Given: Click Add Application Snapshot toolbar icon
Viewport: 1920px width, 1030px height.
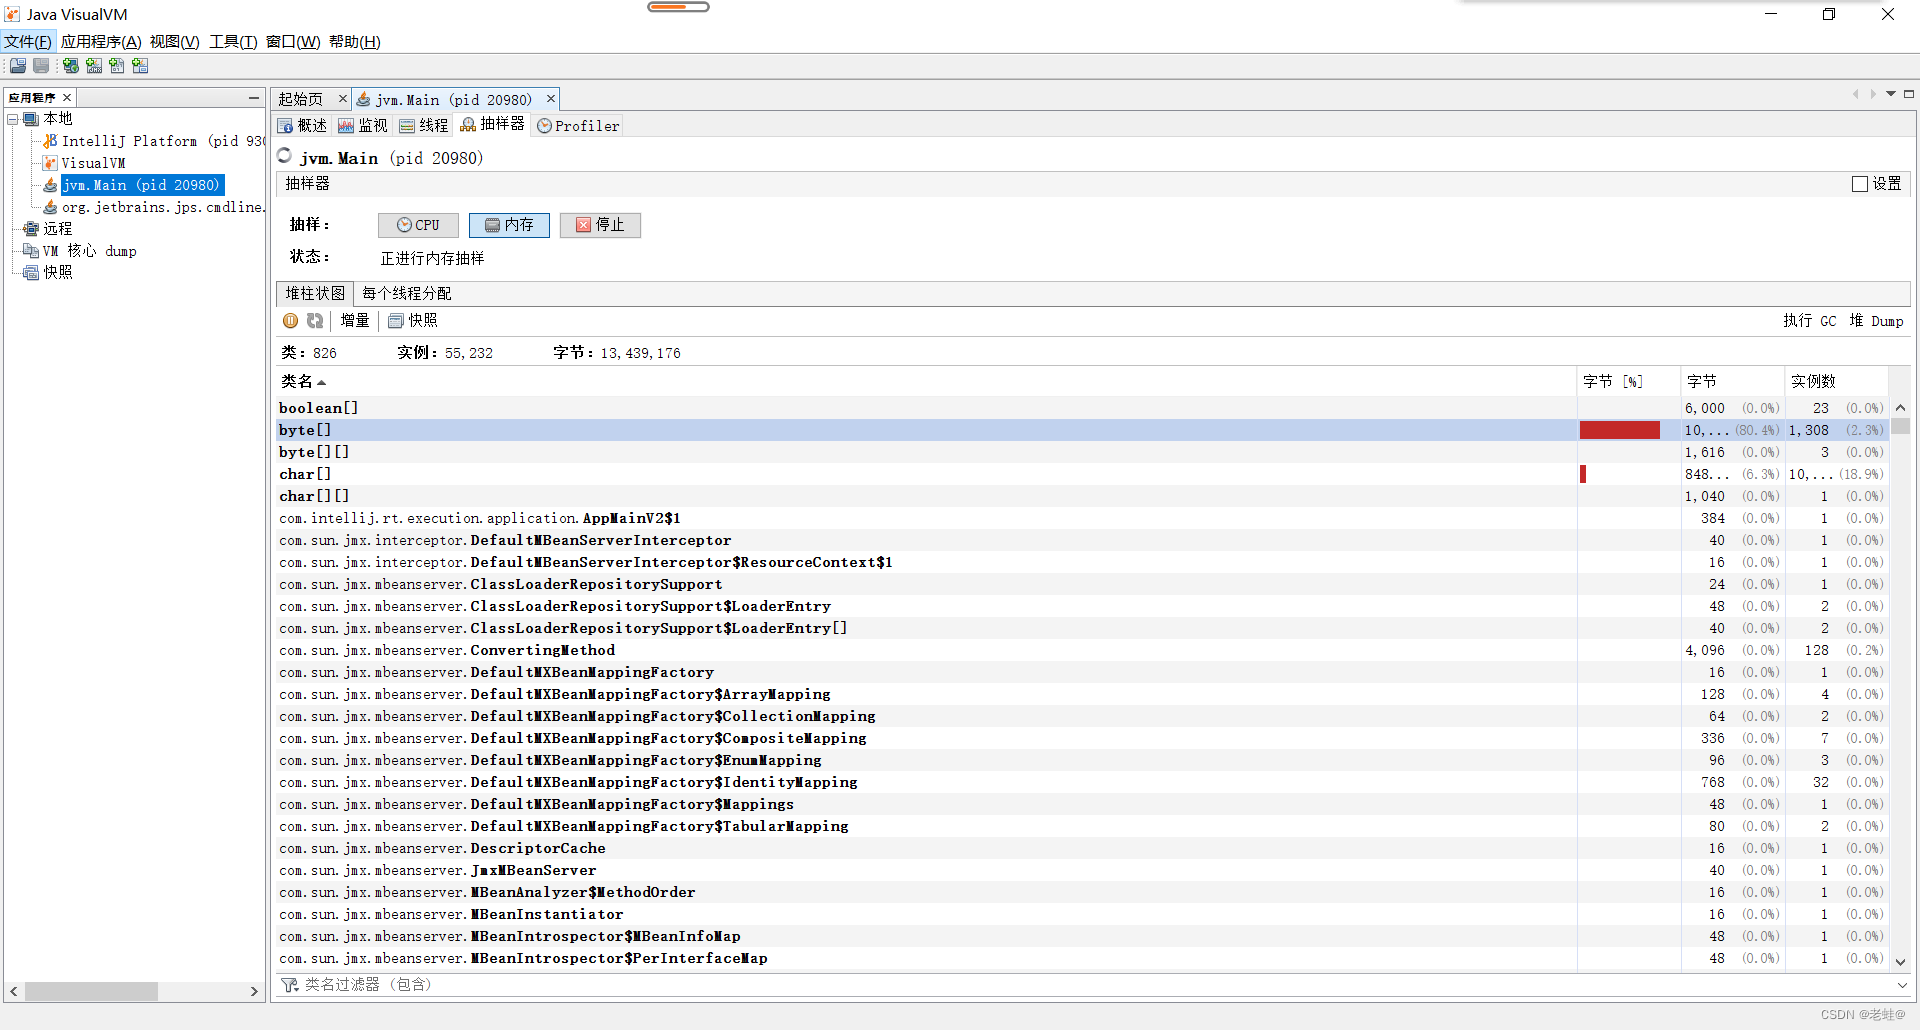Looking at the screenshot, I should [140, 66].
